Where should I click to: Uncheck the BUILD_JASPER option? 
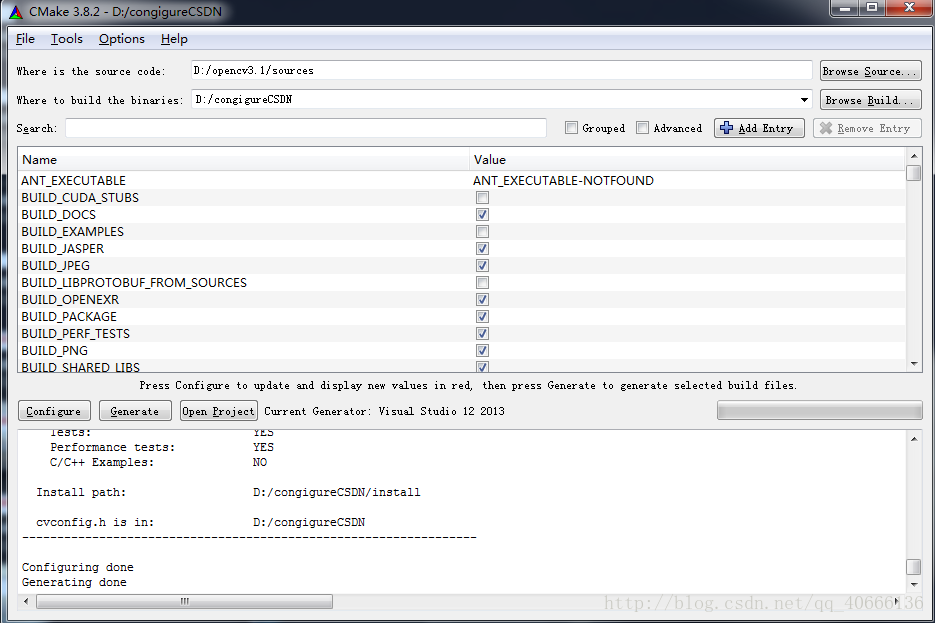tap(482, 249)
